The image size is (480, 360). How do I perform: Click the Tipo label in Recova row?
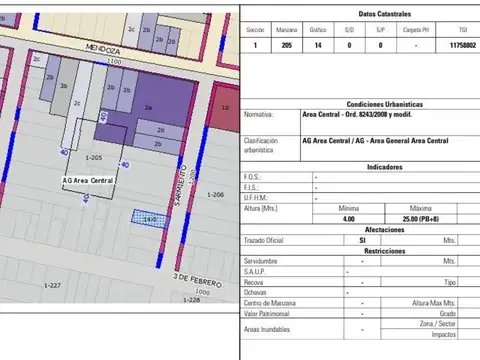pos(450,282)
